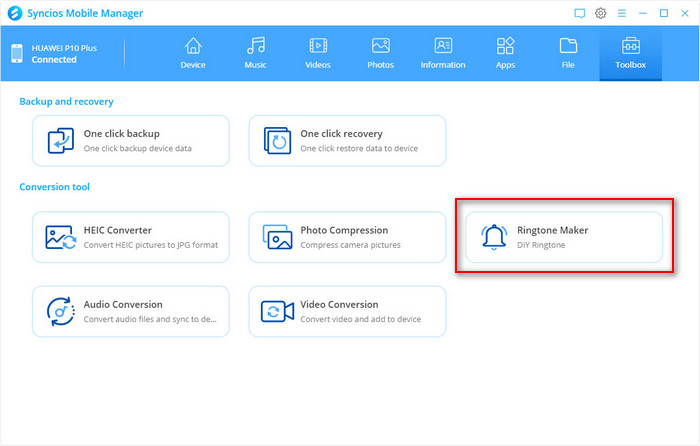This screenshot has width=700, height=446.
Task: Click the One click backup icon
Action: tap(61, 141)
